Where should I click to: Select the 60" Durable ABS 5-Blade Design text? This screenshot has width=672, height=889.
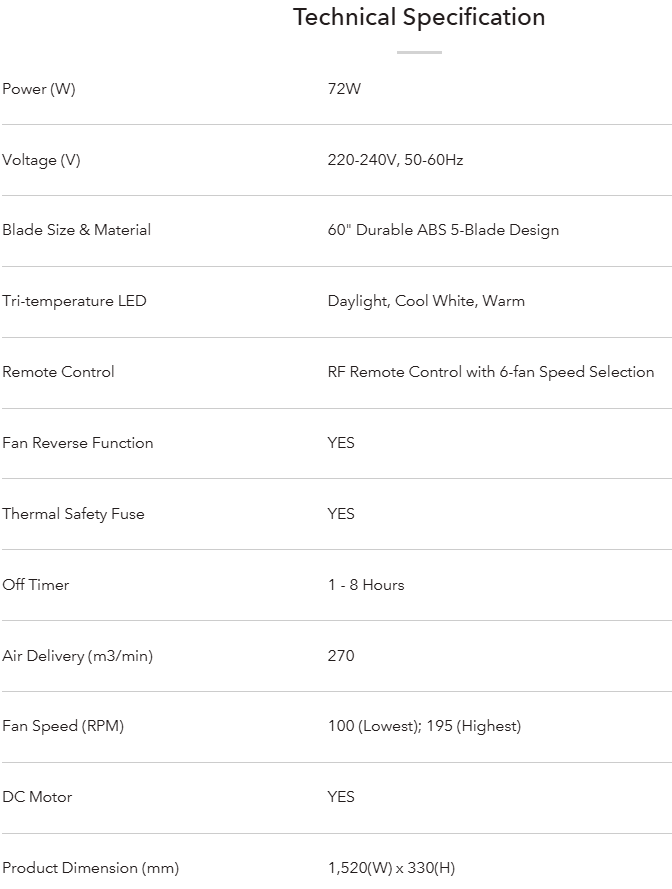point(443,230)
